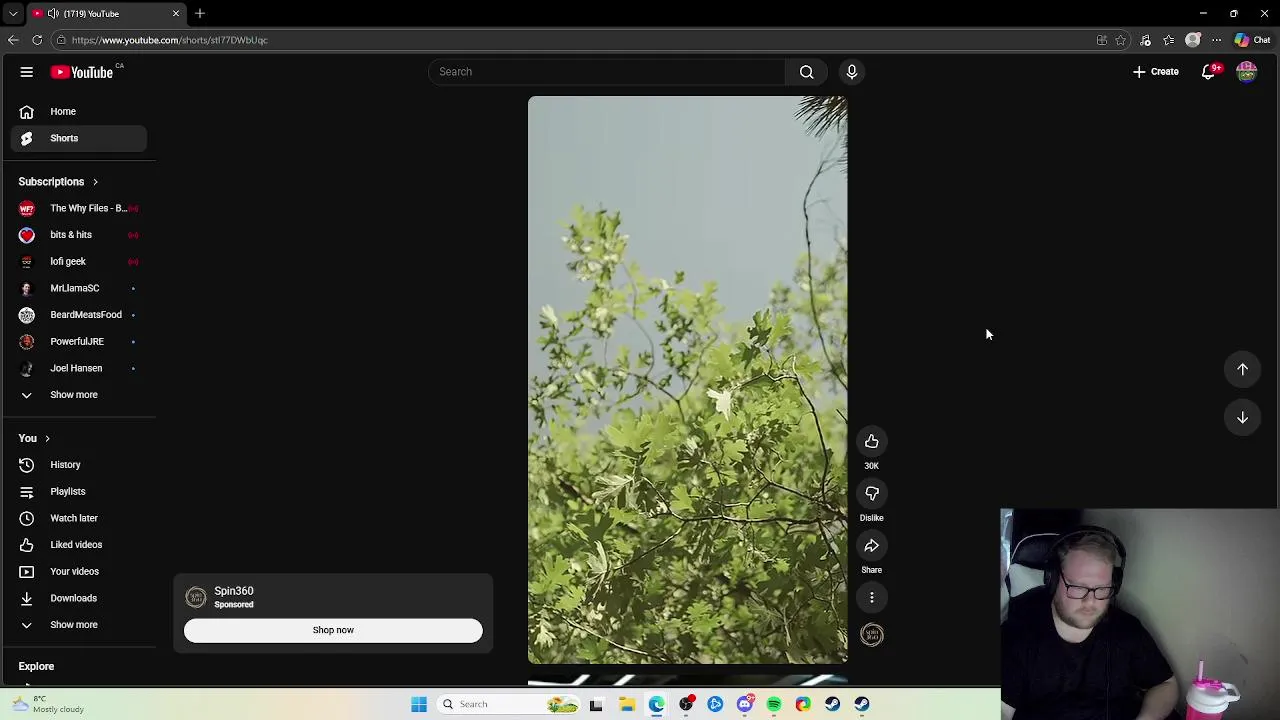Go back in browser history
The image size is (1280, 720).
point(13,40)
